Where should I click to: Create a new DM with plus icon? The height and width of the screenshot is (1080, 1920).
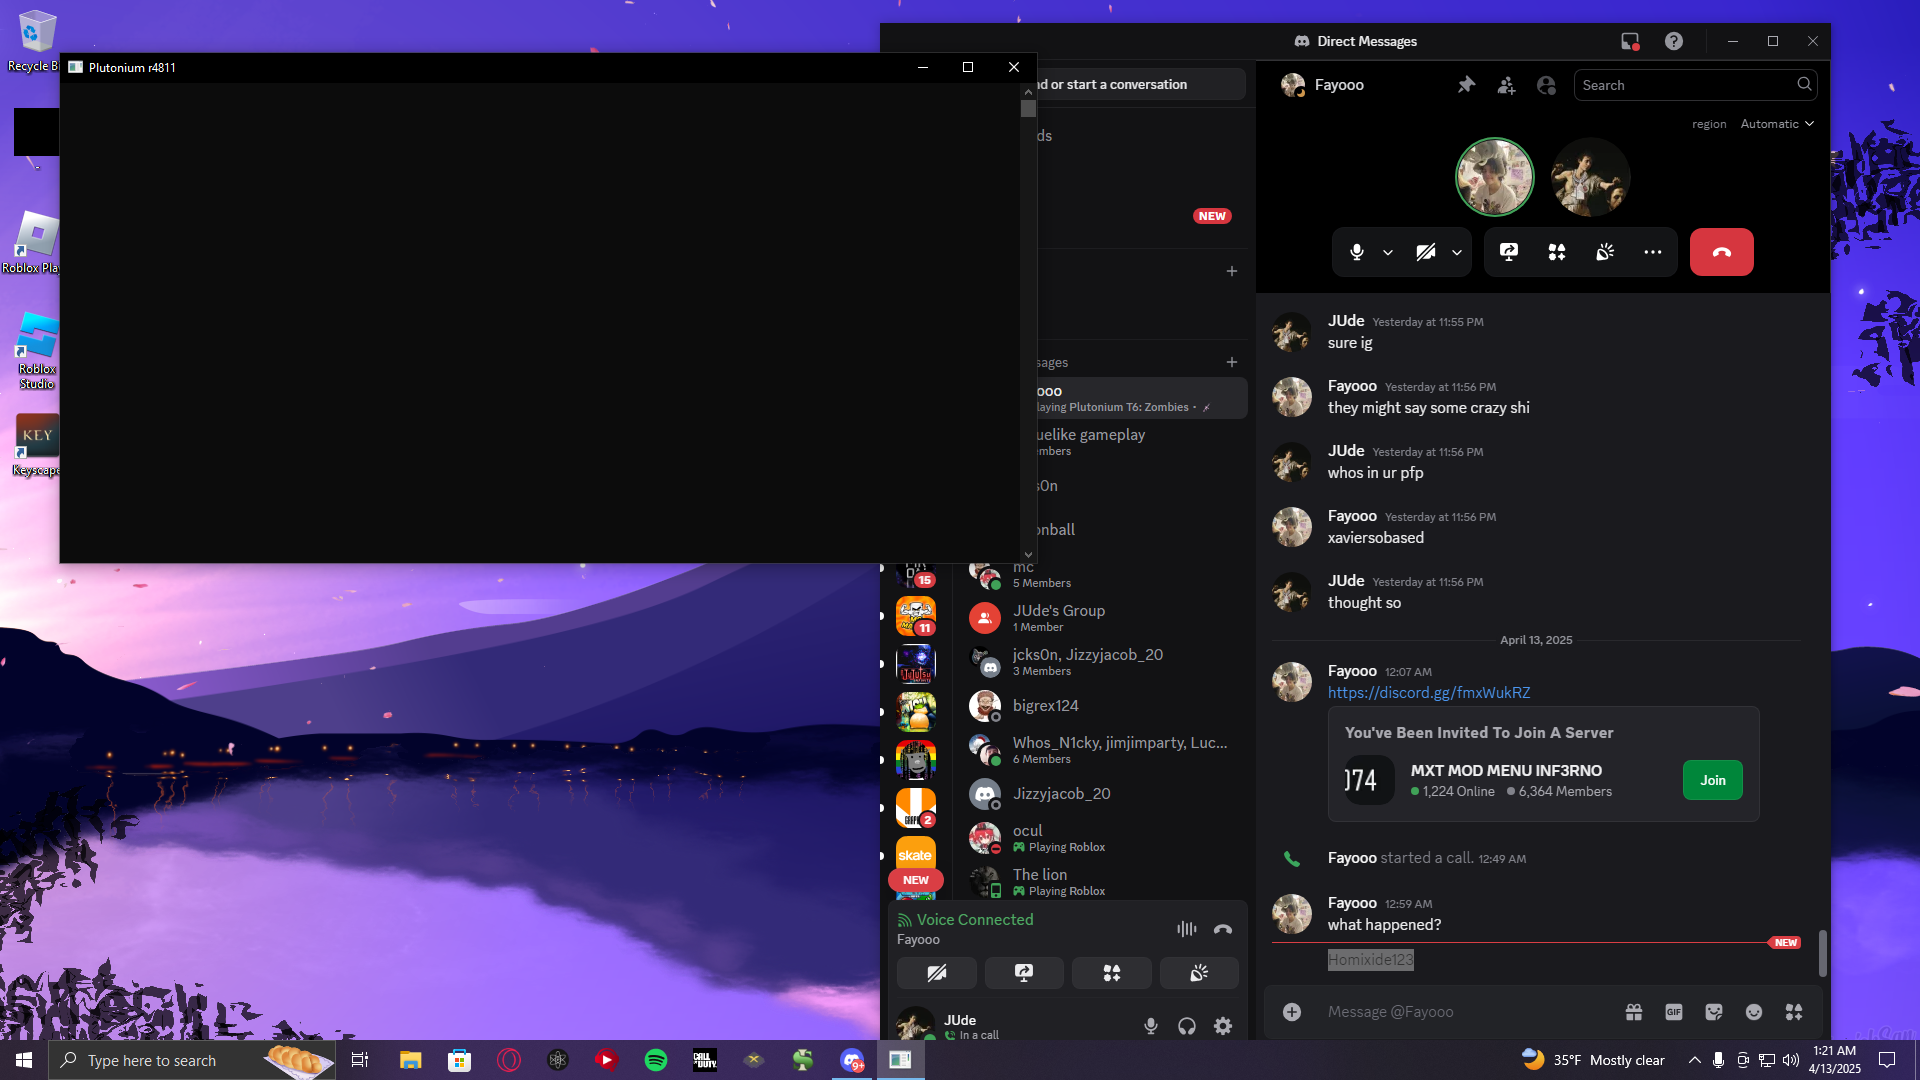coord(1232,362)
